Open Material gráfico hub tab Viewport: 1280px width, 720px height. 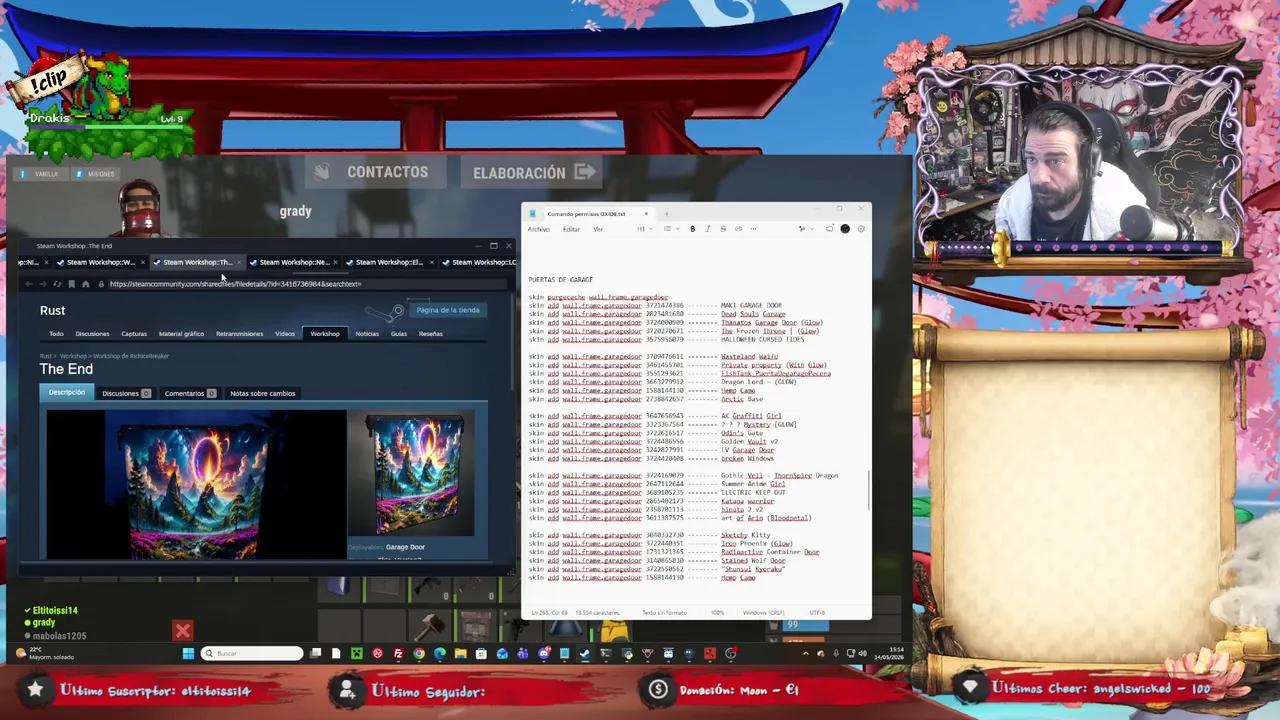pyautogui.click(x=181, y=334)
